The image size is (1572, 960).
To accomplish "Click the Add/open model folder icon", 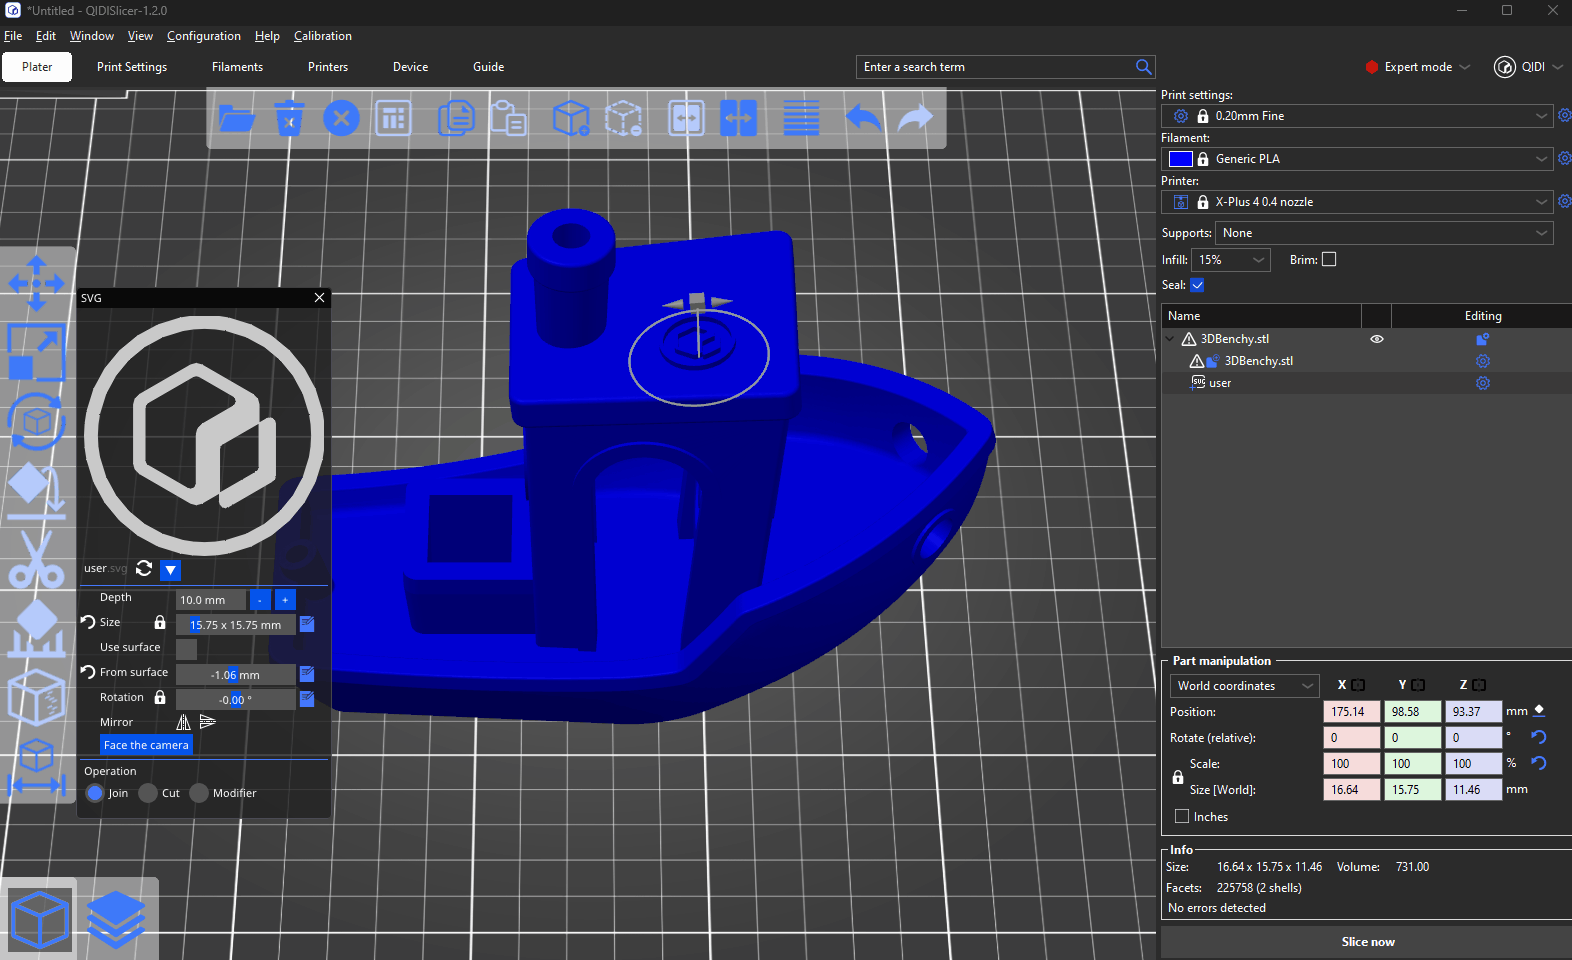I will (x=237, y=118).
